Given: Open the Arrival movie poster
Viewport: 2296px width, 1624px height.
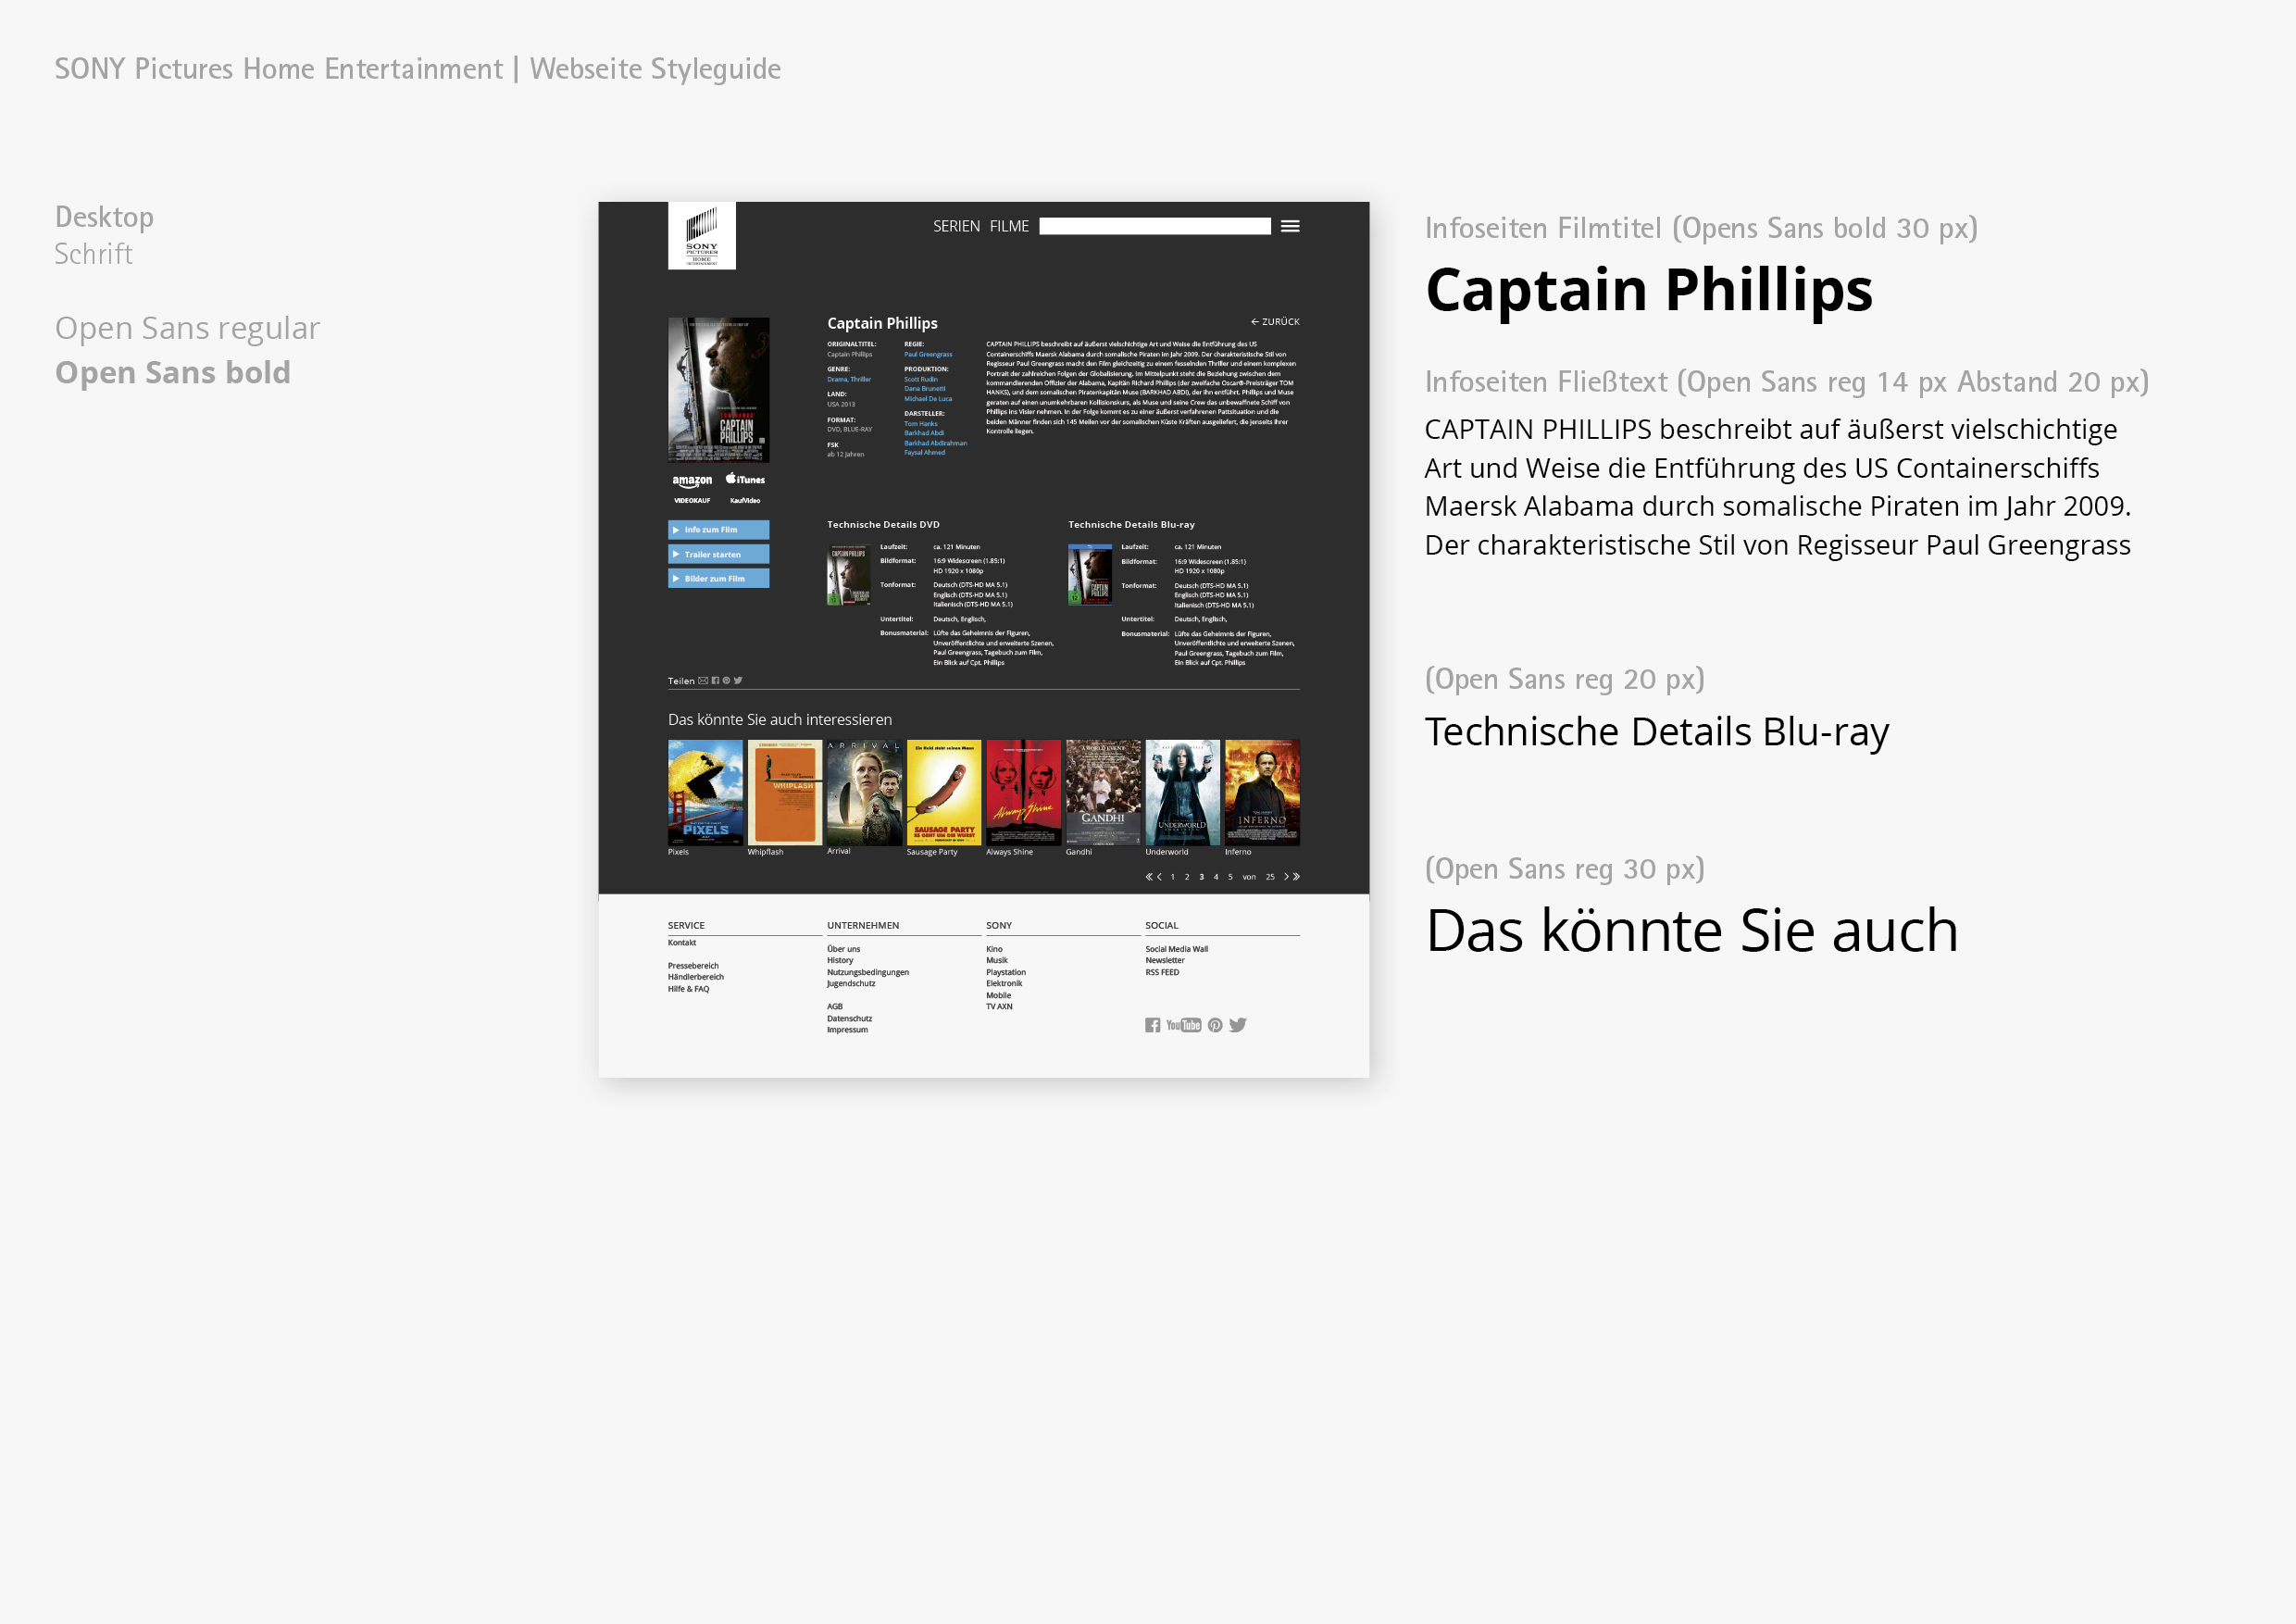Looking at the screenshot, I should [x=864, y=793].
